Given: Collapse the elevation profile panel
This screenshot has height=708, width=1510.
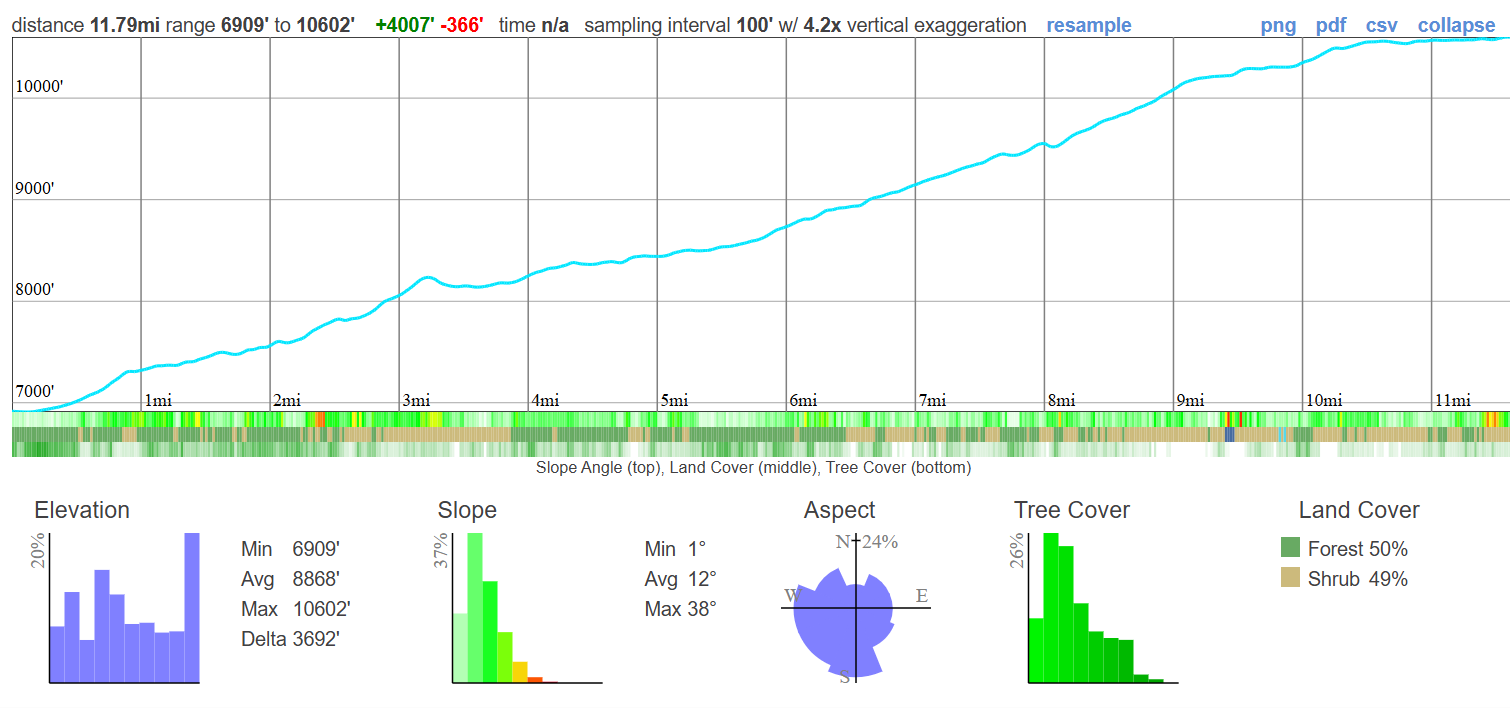Looking at the screenshot, I should (1456, 25).
